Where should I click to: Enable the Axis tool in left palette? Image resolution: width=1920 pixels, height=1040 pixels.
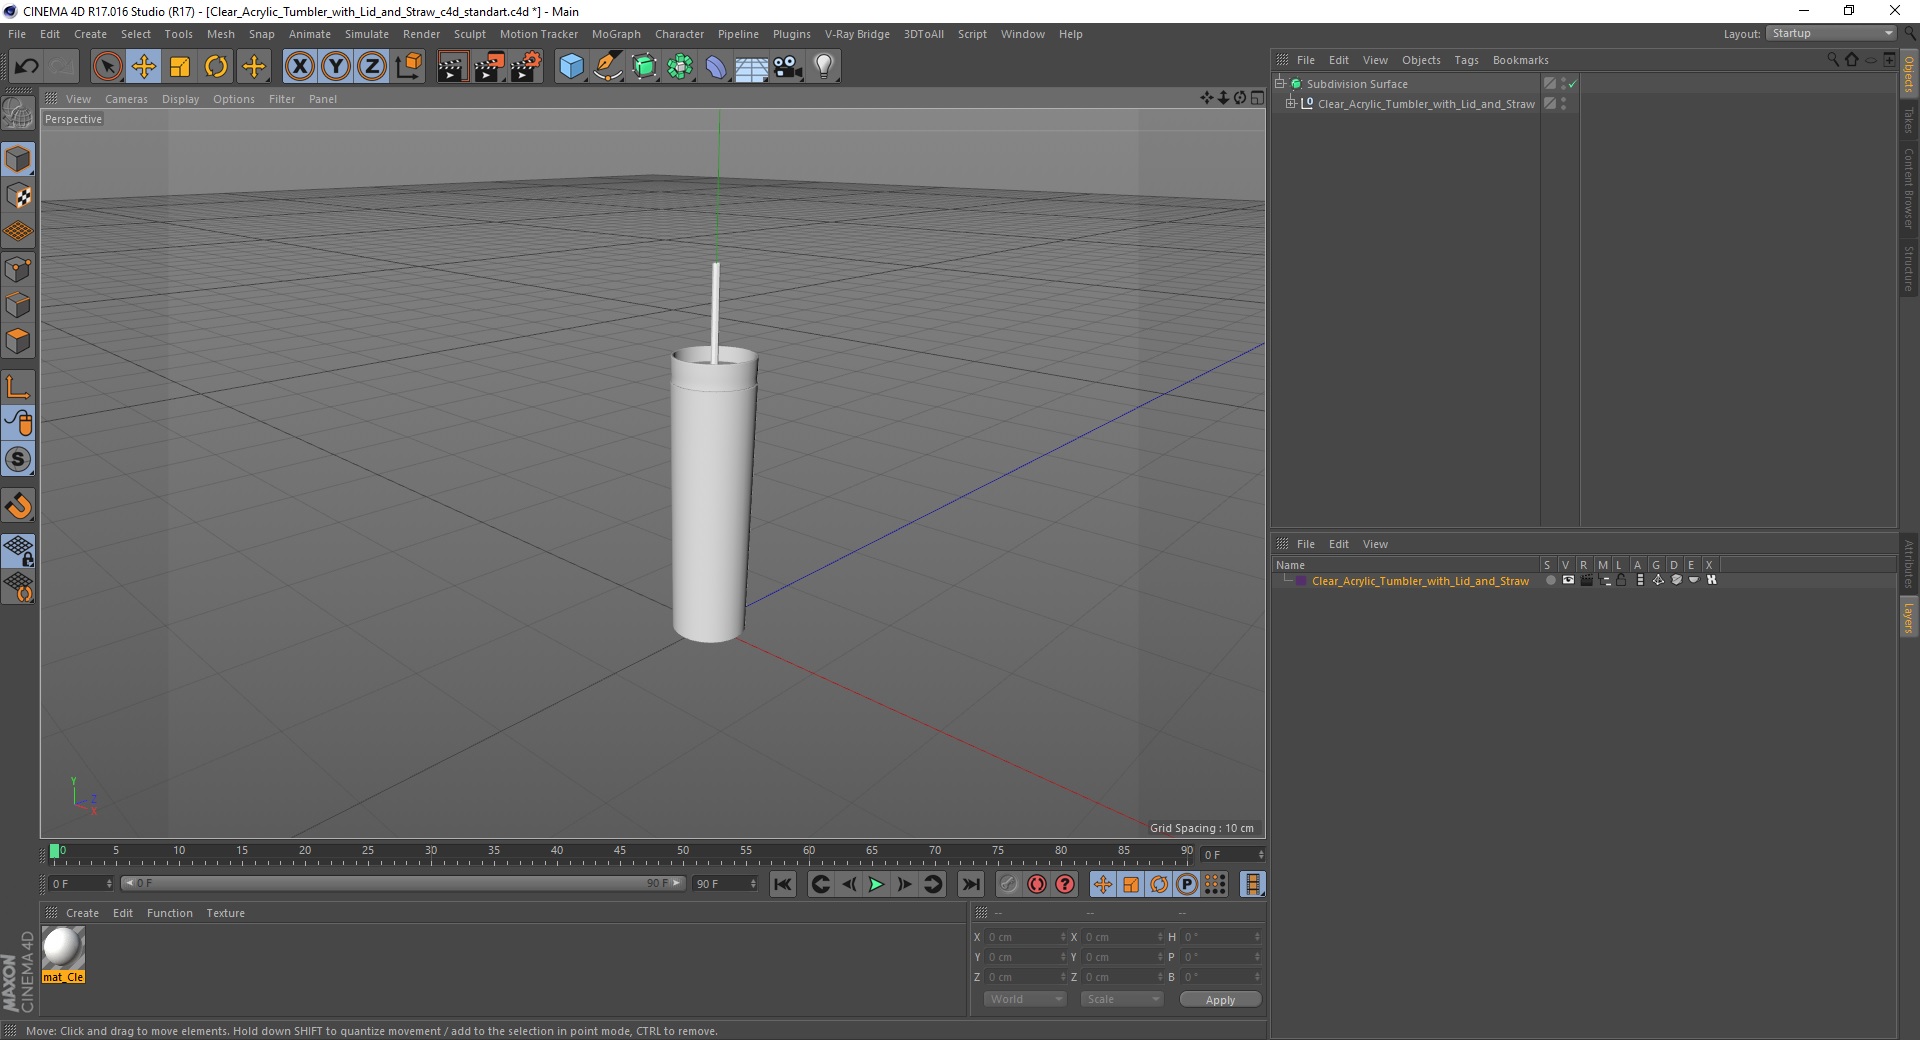[18, 387]
